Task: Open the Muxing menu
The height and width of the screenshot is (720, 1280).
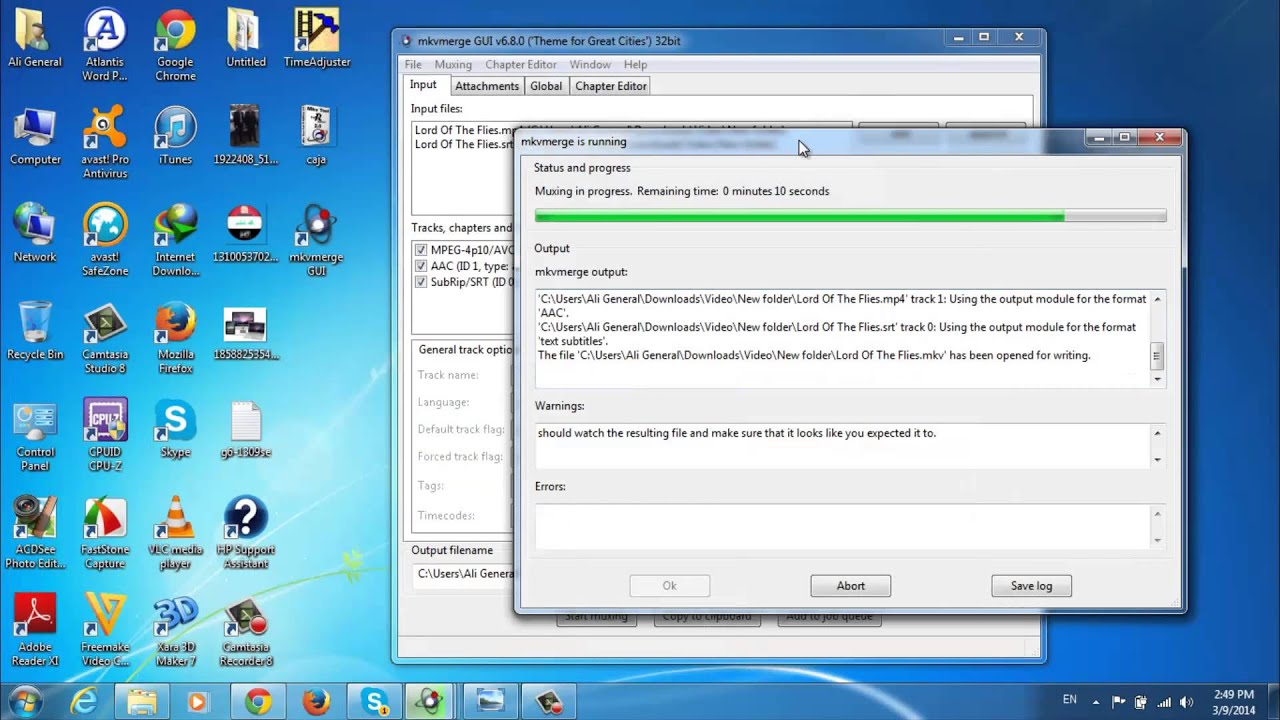Action: (x=453, y=64)
